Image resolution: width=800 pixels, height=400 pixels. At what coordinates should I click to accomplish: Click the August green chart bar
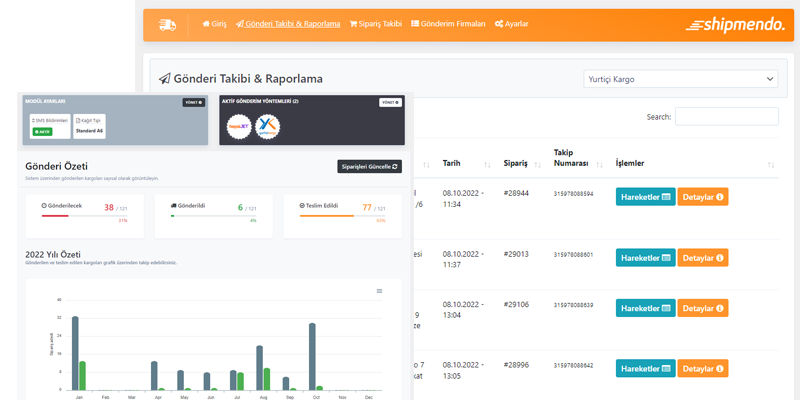coord(267,379)
